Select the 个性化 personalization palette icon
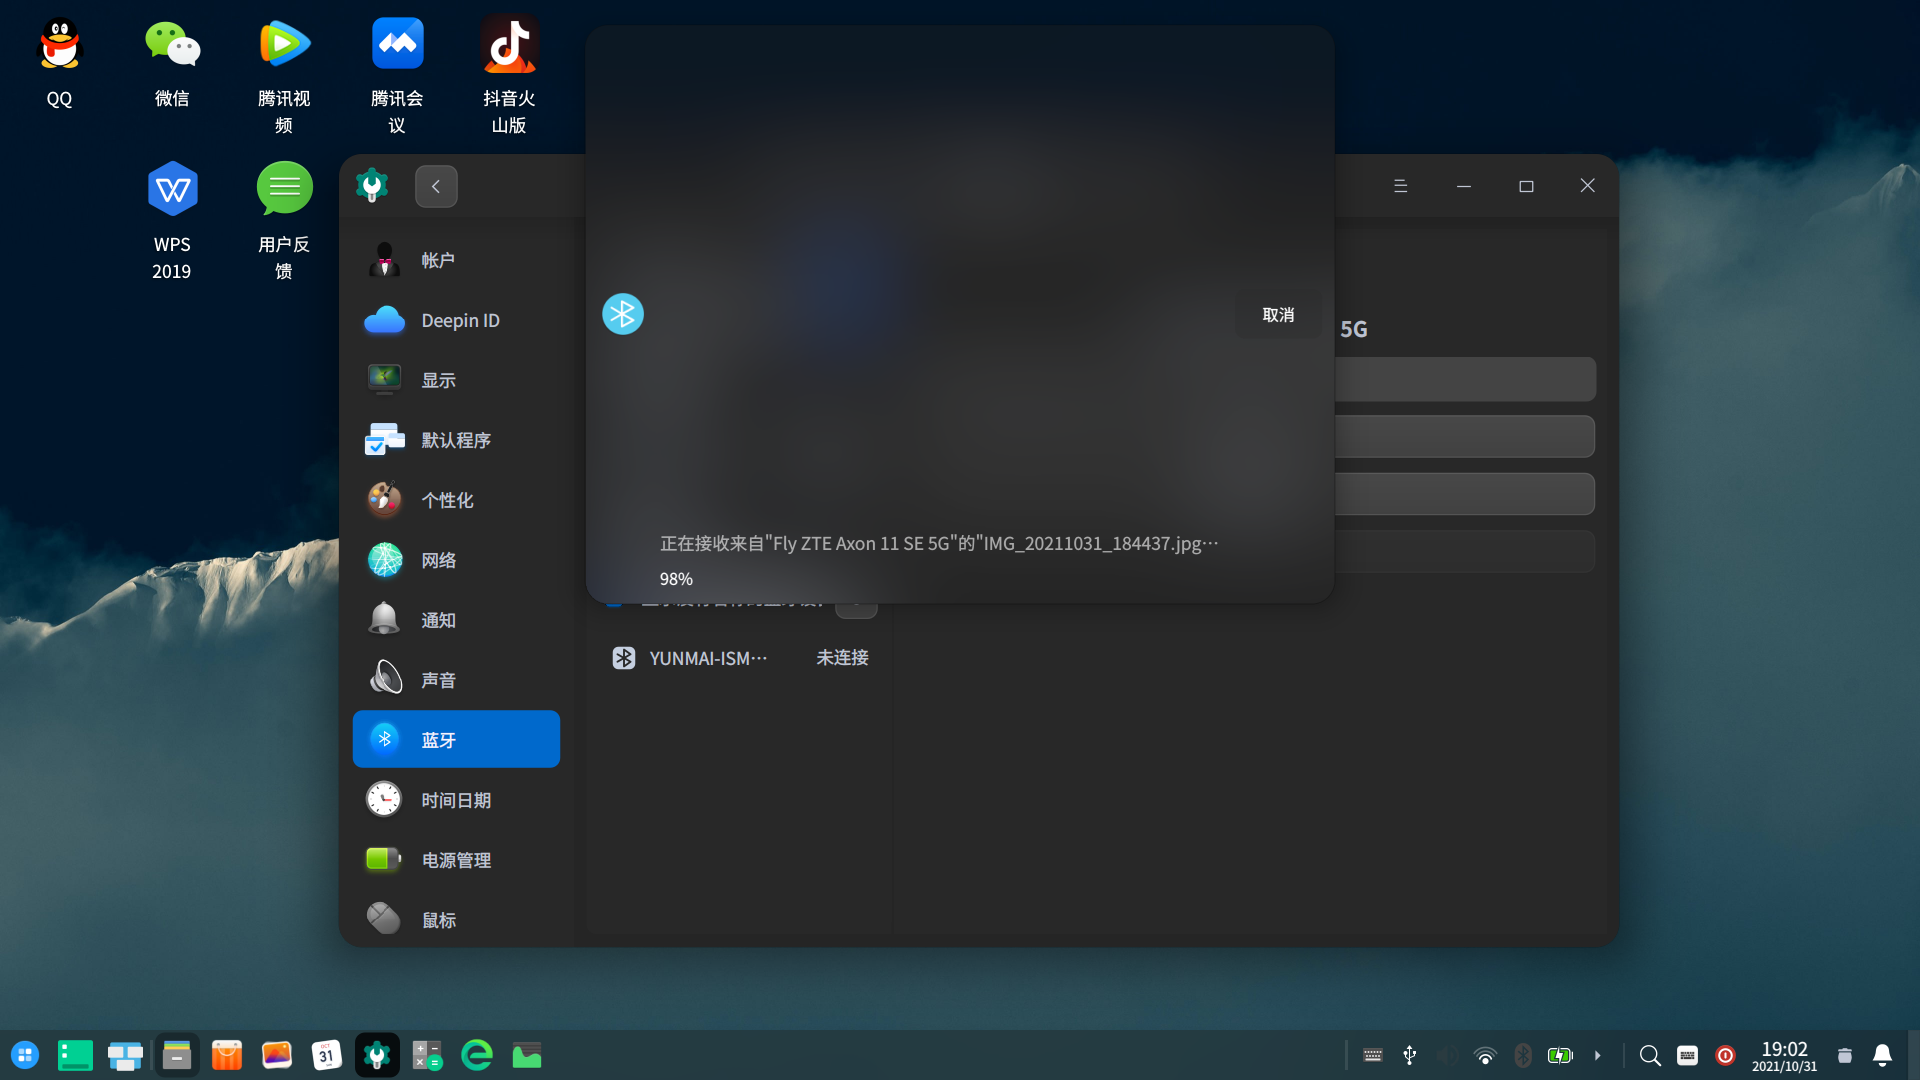Screen dimensions: 1920x1080 384,500
